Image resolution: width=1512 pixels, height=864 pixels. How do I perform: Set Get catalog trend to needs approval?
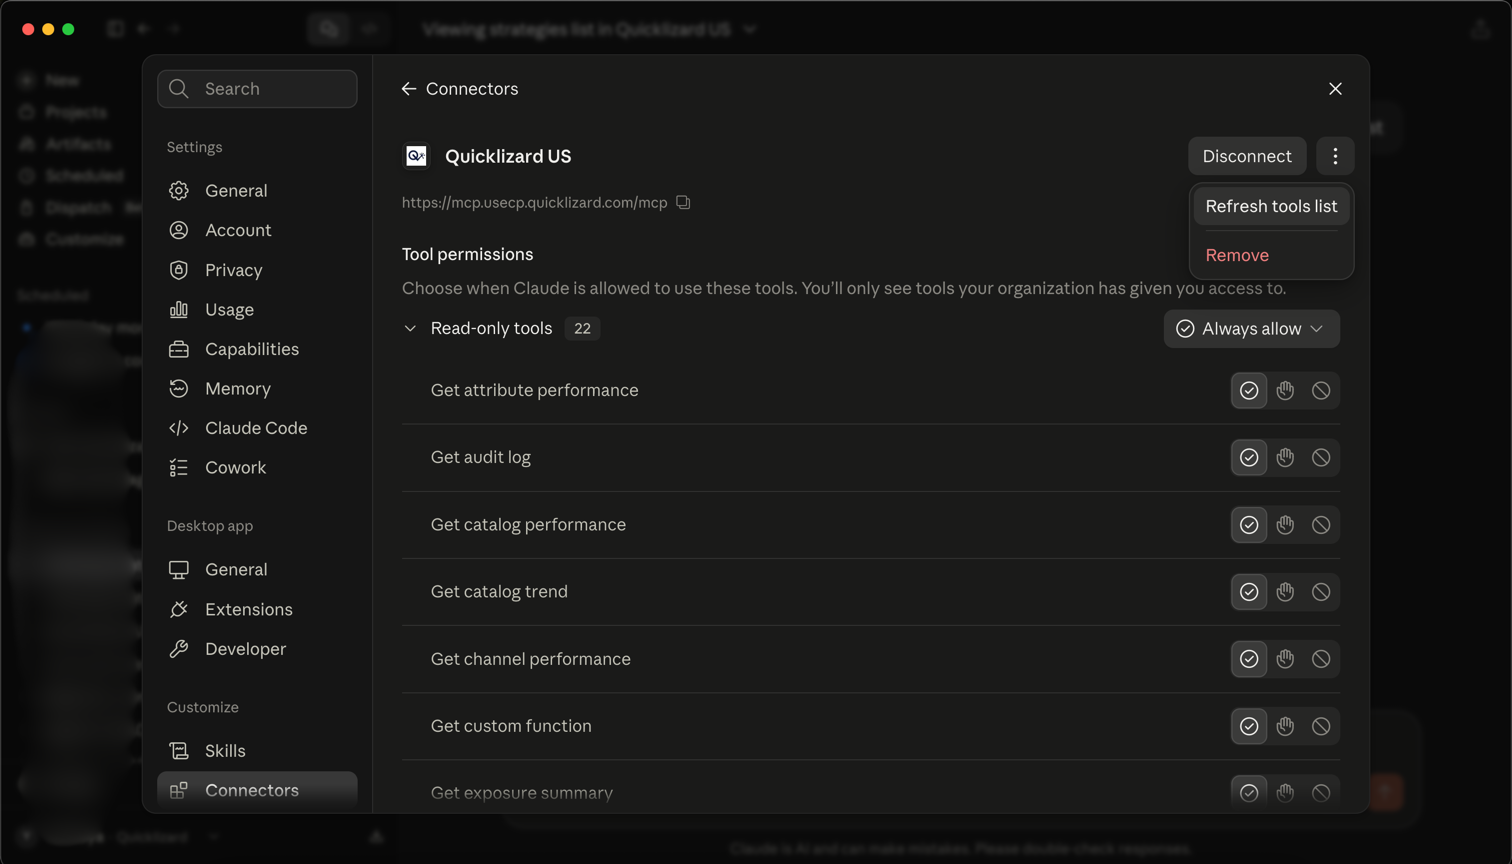tap(1285, 592)
